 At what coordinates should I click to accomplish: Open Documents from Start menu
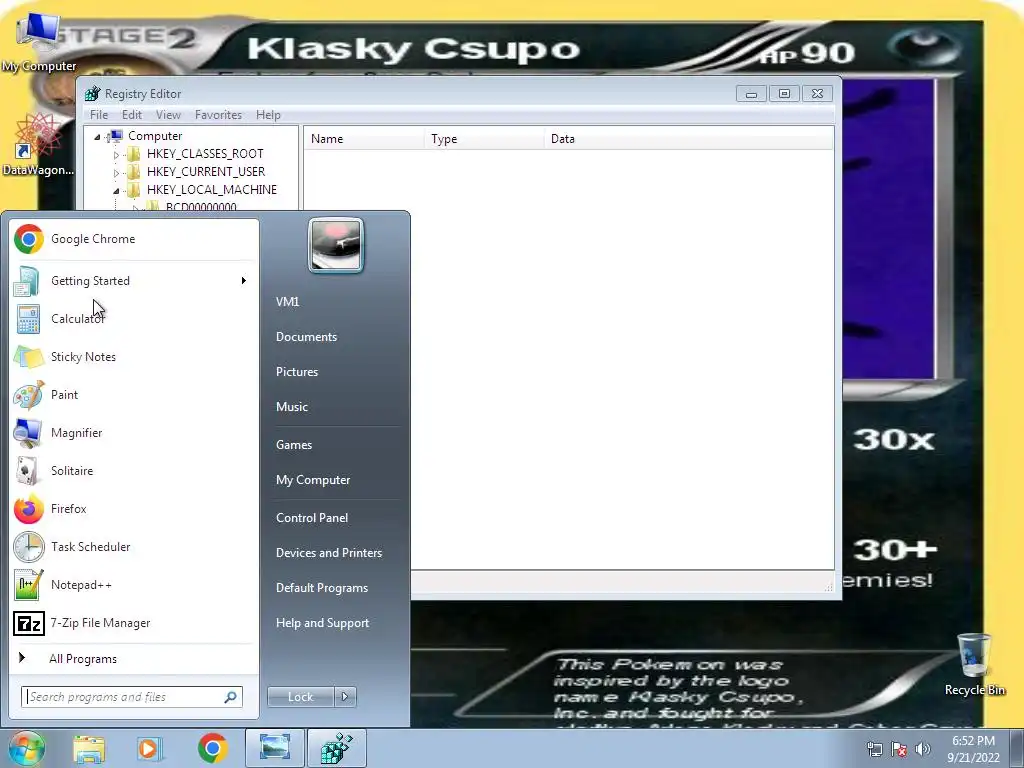tap(306, 337)
